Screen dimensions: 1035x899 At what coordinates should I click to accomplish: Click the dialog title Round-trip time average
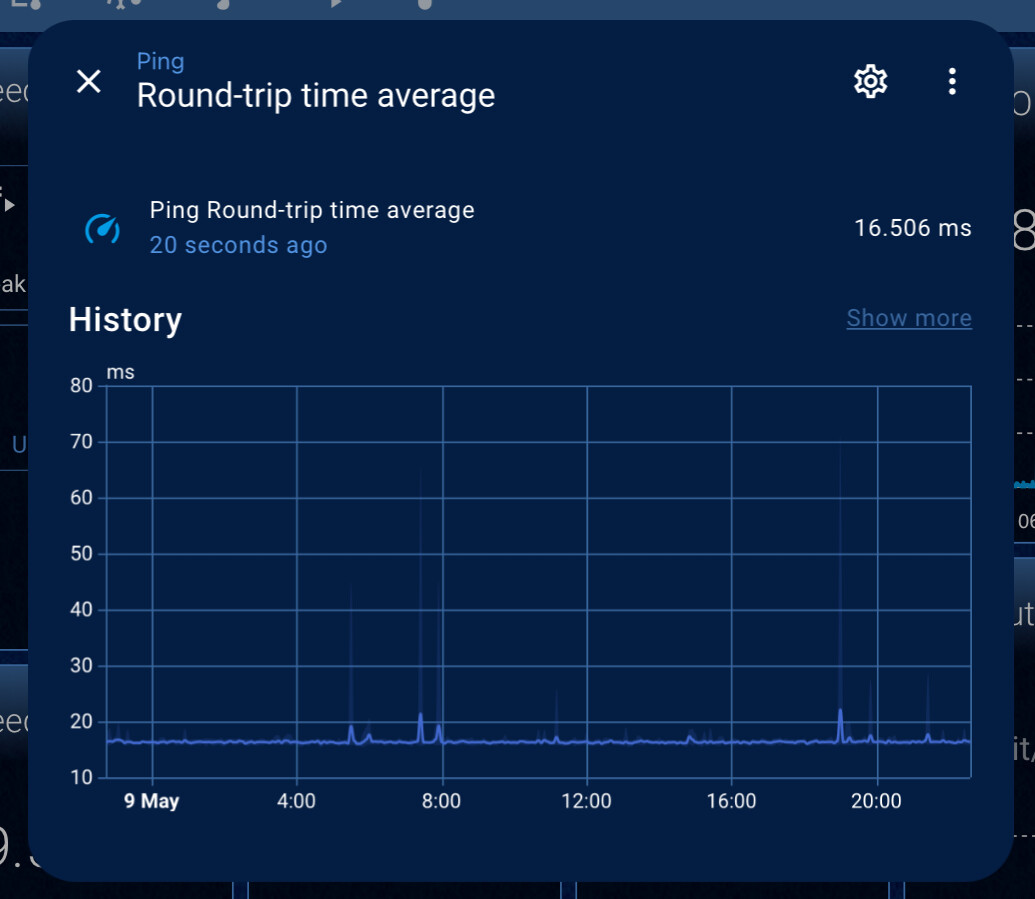tap(315, 96)
